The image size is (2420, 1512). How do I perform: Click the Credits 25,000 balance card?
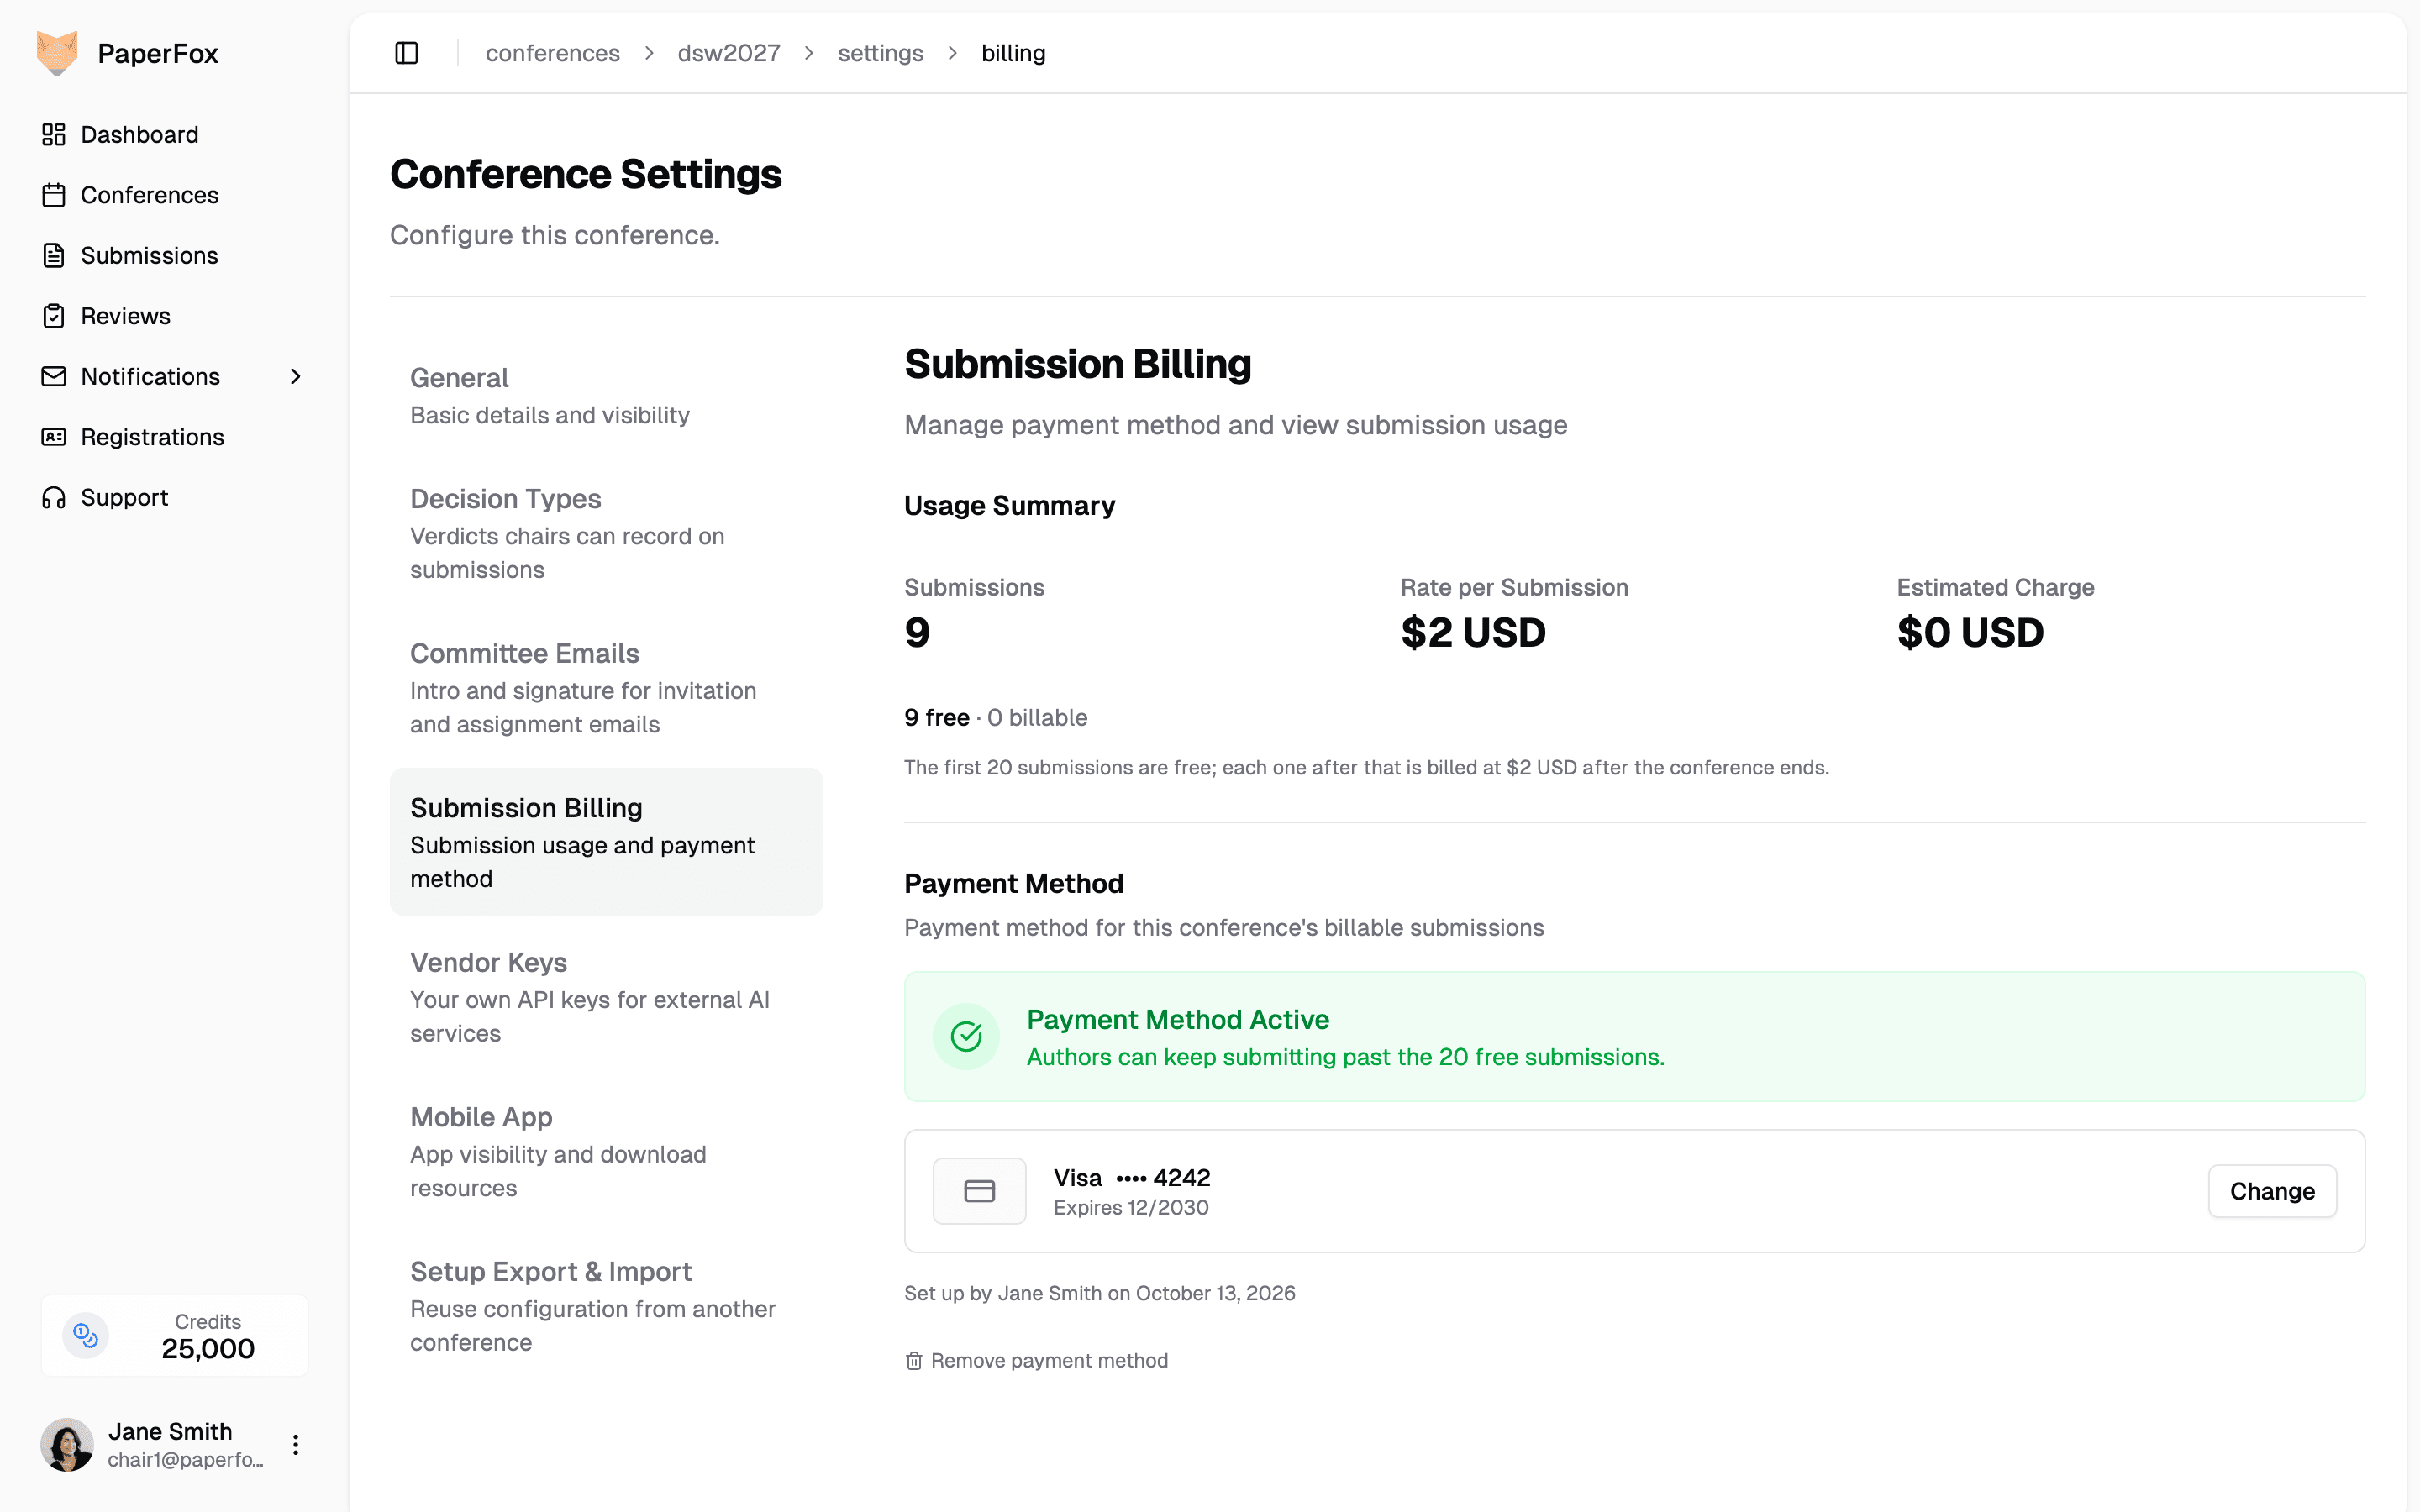pos(174,1335)
